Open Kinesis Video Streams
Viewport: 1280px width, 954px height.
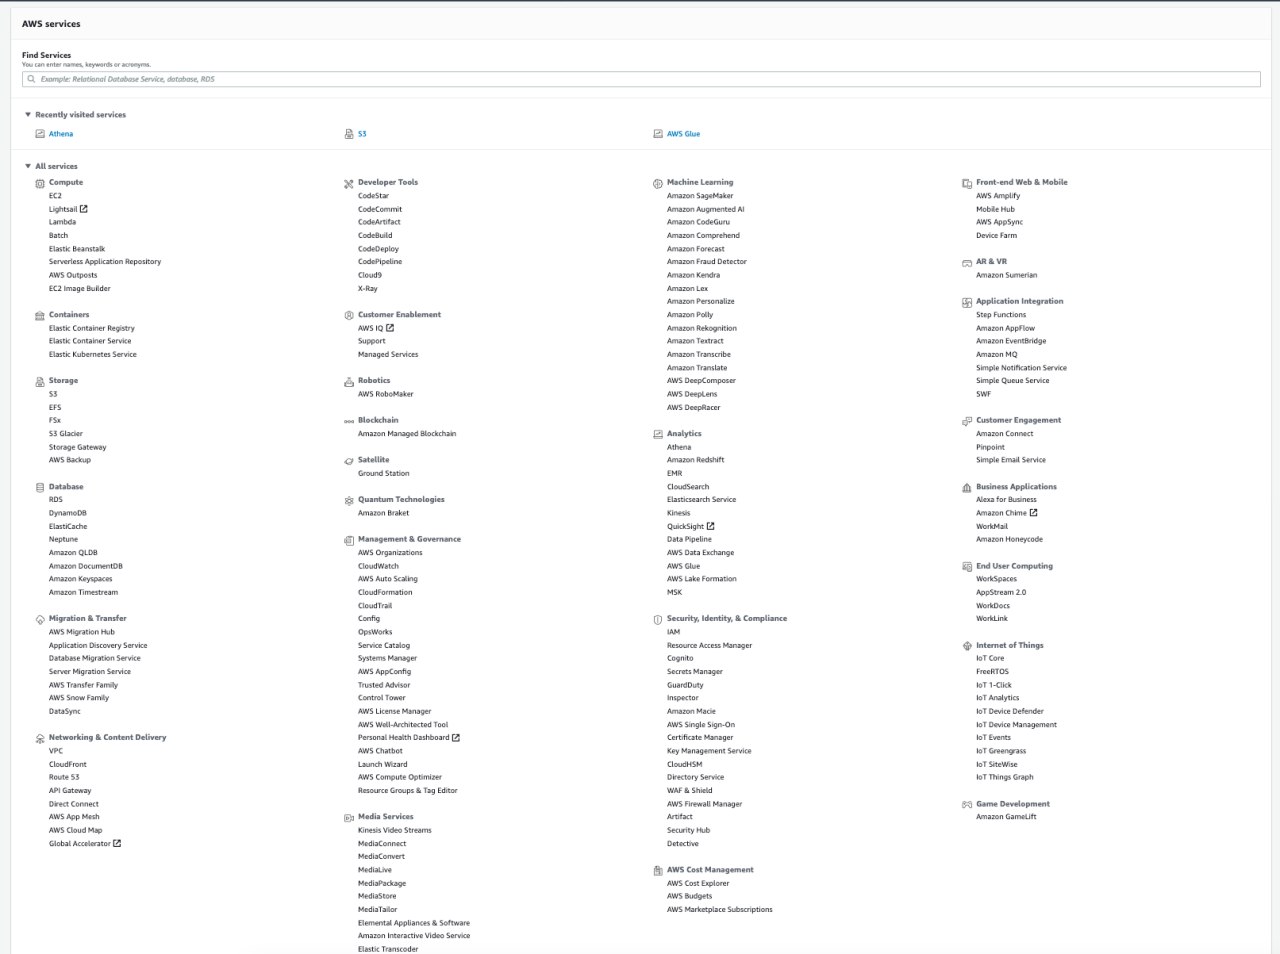click(x=395, y=830)
